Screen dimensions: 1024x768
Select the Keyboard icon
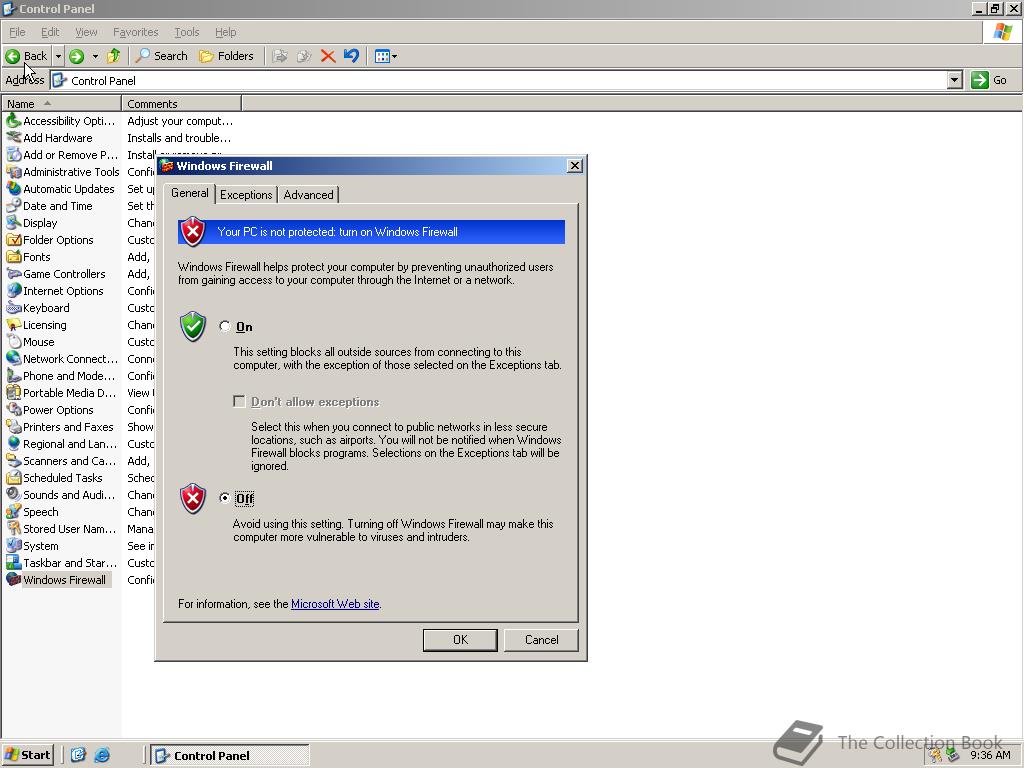click(x=13, y=307)
